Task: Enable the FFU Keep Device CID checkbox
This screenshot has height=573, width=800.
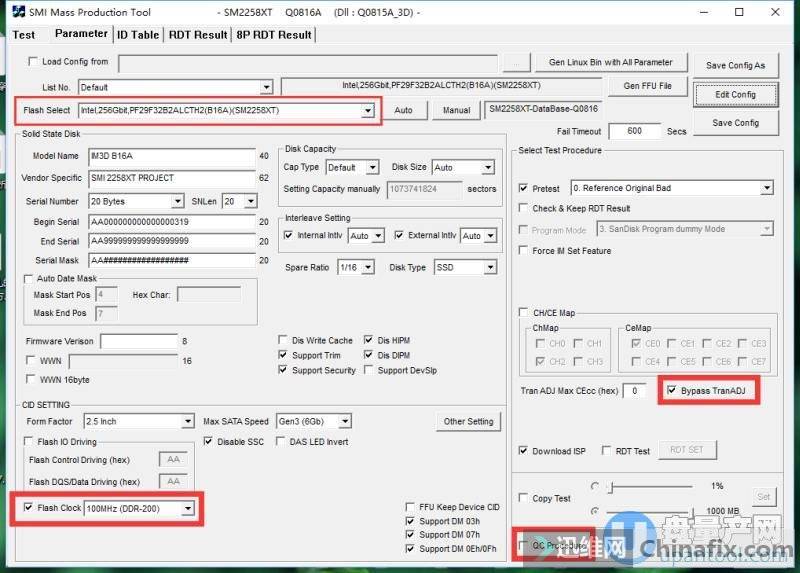Action: (x=410, y=507)
